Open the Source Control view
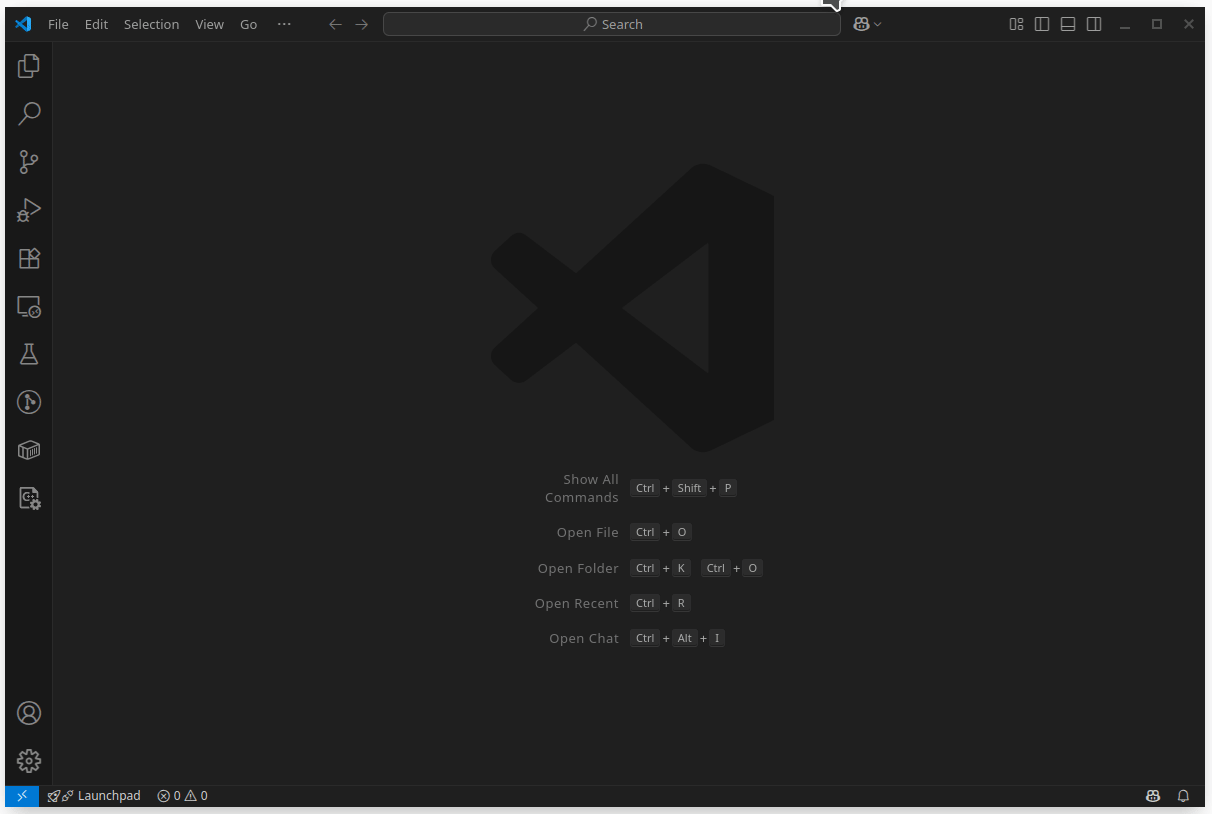Viewport: 1212px width, 814px height. (29, 162)
